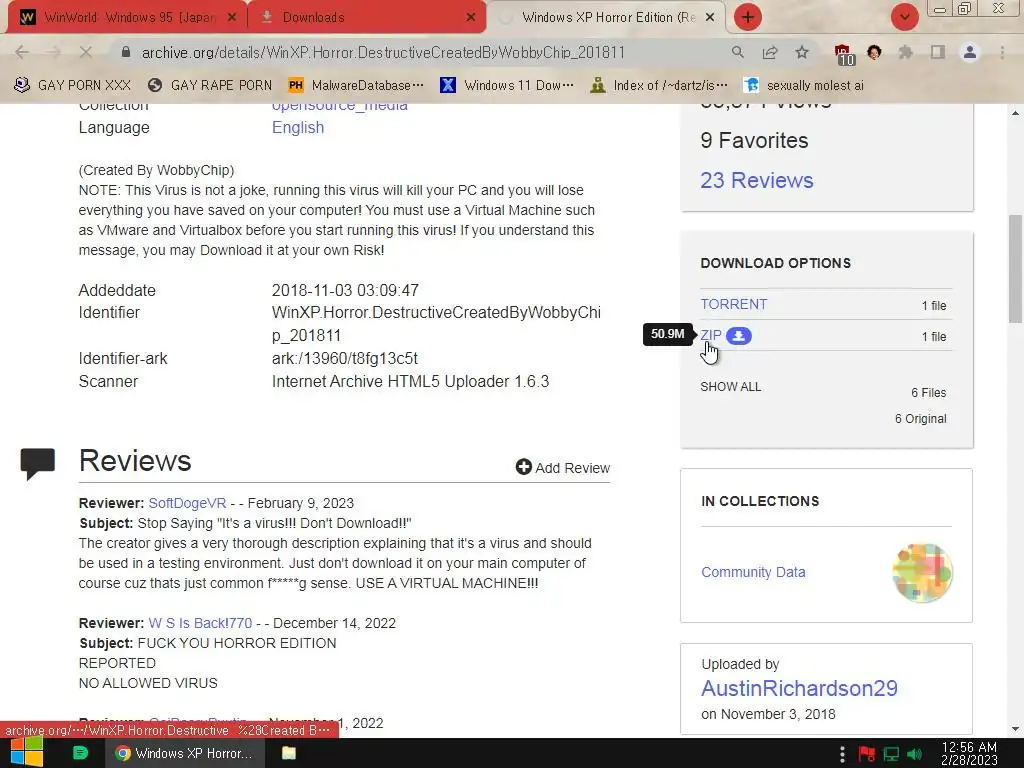Go back to the previous page

coord(22,52)
